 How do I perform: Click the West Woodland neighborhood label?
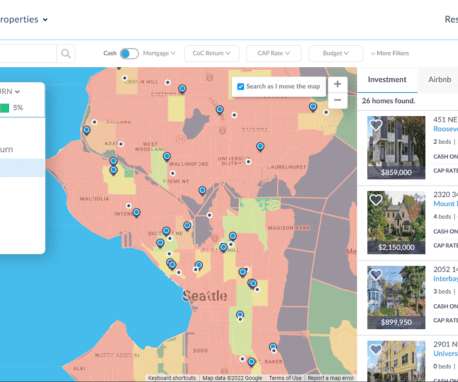click(150, 146)
